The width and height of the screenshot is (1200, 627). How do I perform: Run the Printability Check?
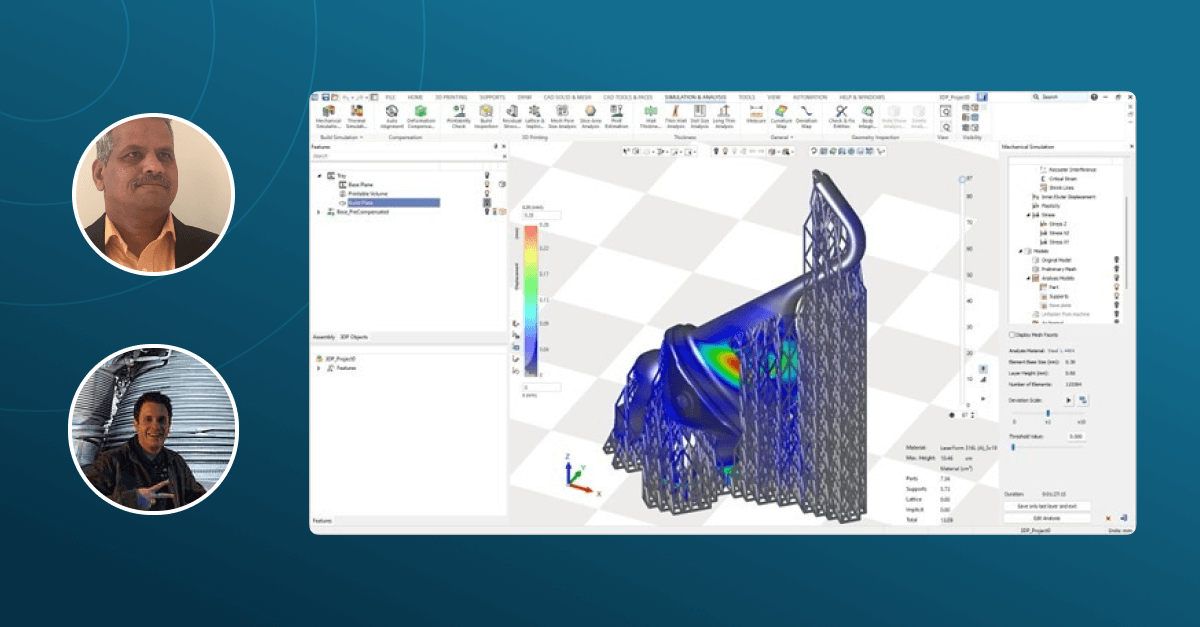pos(458,115)
